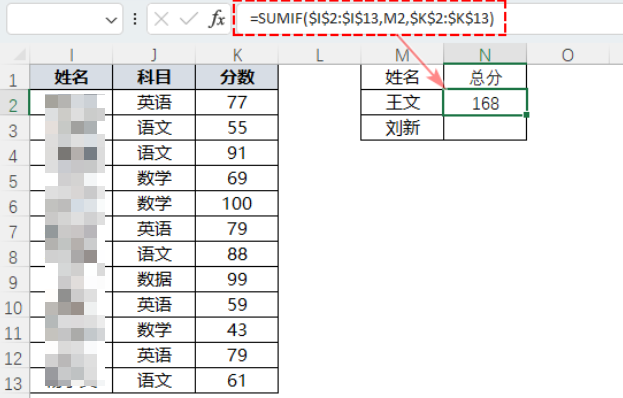Click score cell 99
The image size is (623, 398).
[x=237, y=279]
